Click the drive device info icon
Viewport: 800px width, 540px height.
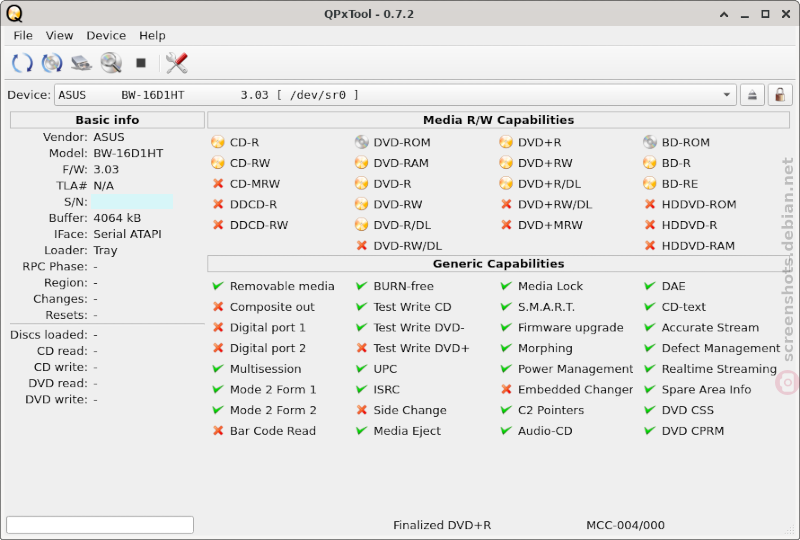(81, 63)
